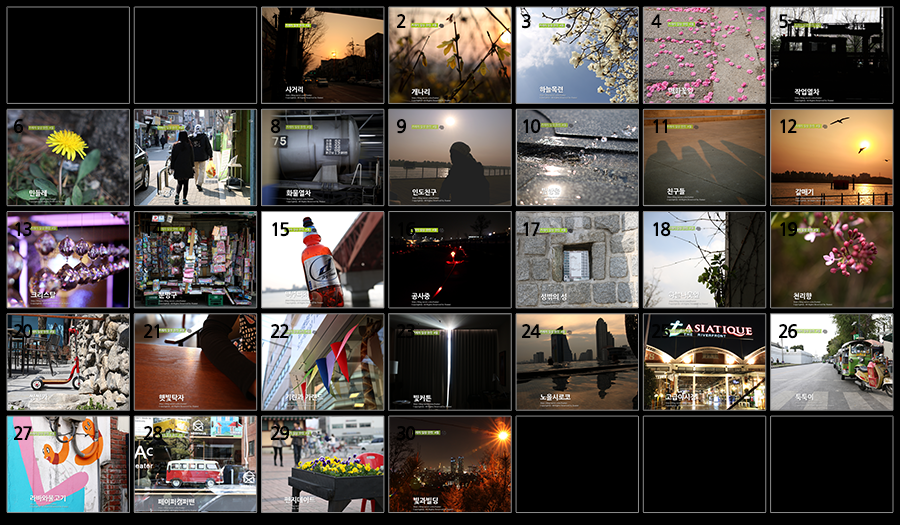Open photo 6 of the yellow dandelion
This screenshot has height=525, width=900.
point(68,157)
